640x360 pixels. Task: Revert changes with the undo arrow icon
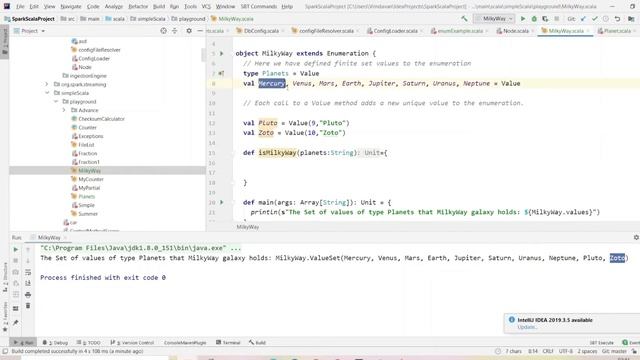pos(618,19)
